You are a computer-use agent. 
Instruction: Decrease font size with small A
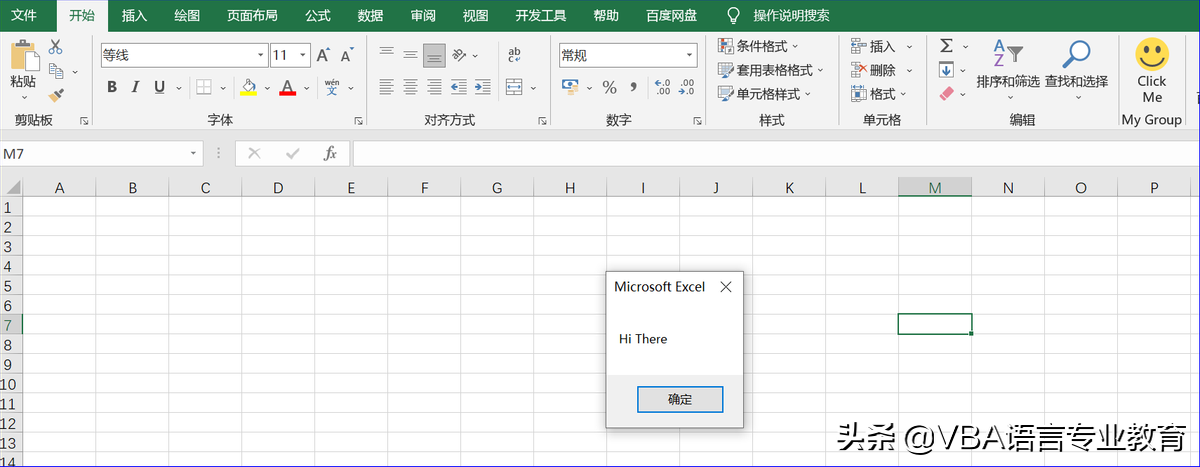point(346,55)
